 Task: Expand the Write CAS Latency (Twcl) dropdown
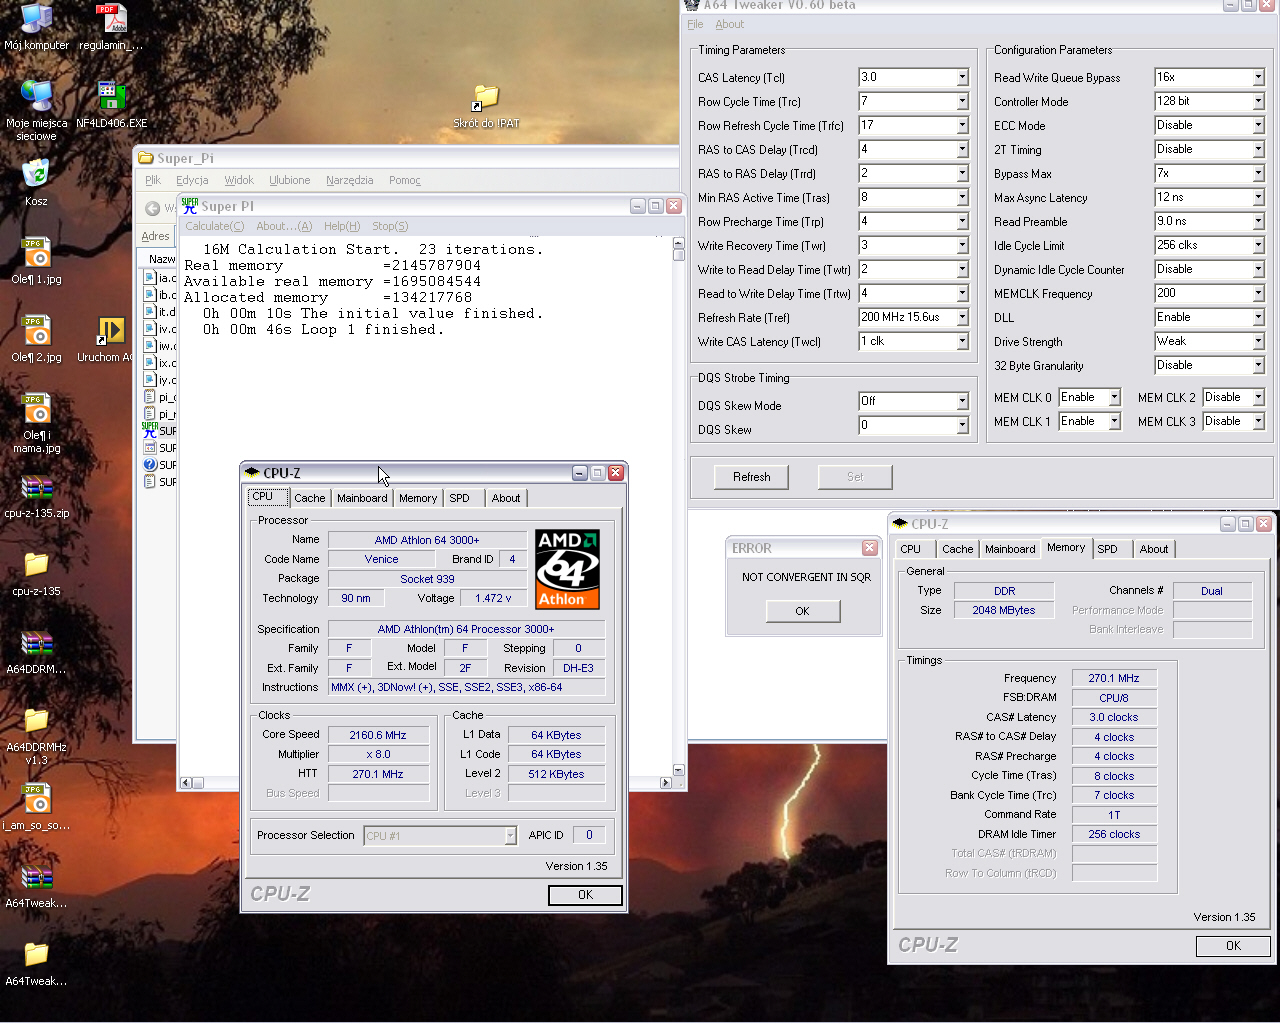pyautogui.click(x=962, y=341)
